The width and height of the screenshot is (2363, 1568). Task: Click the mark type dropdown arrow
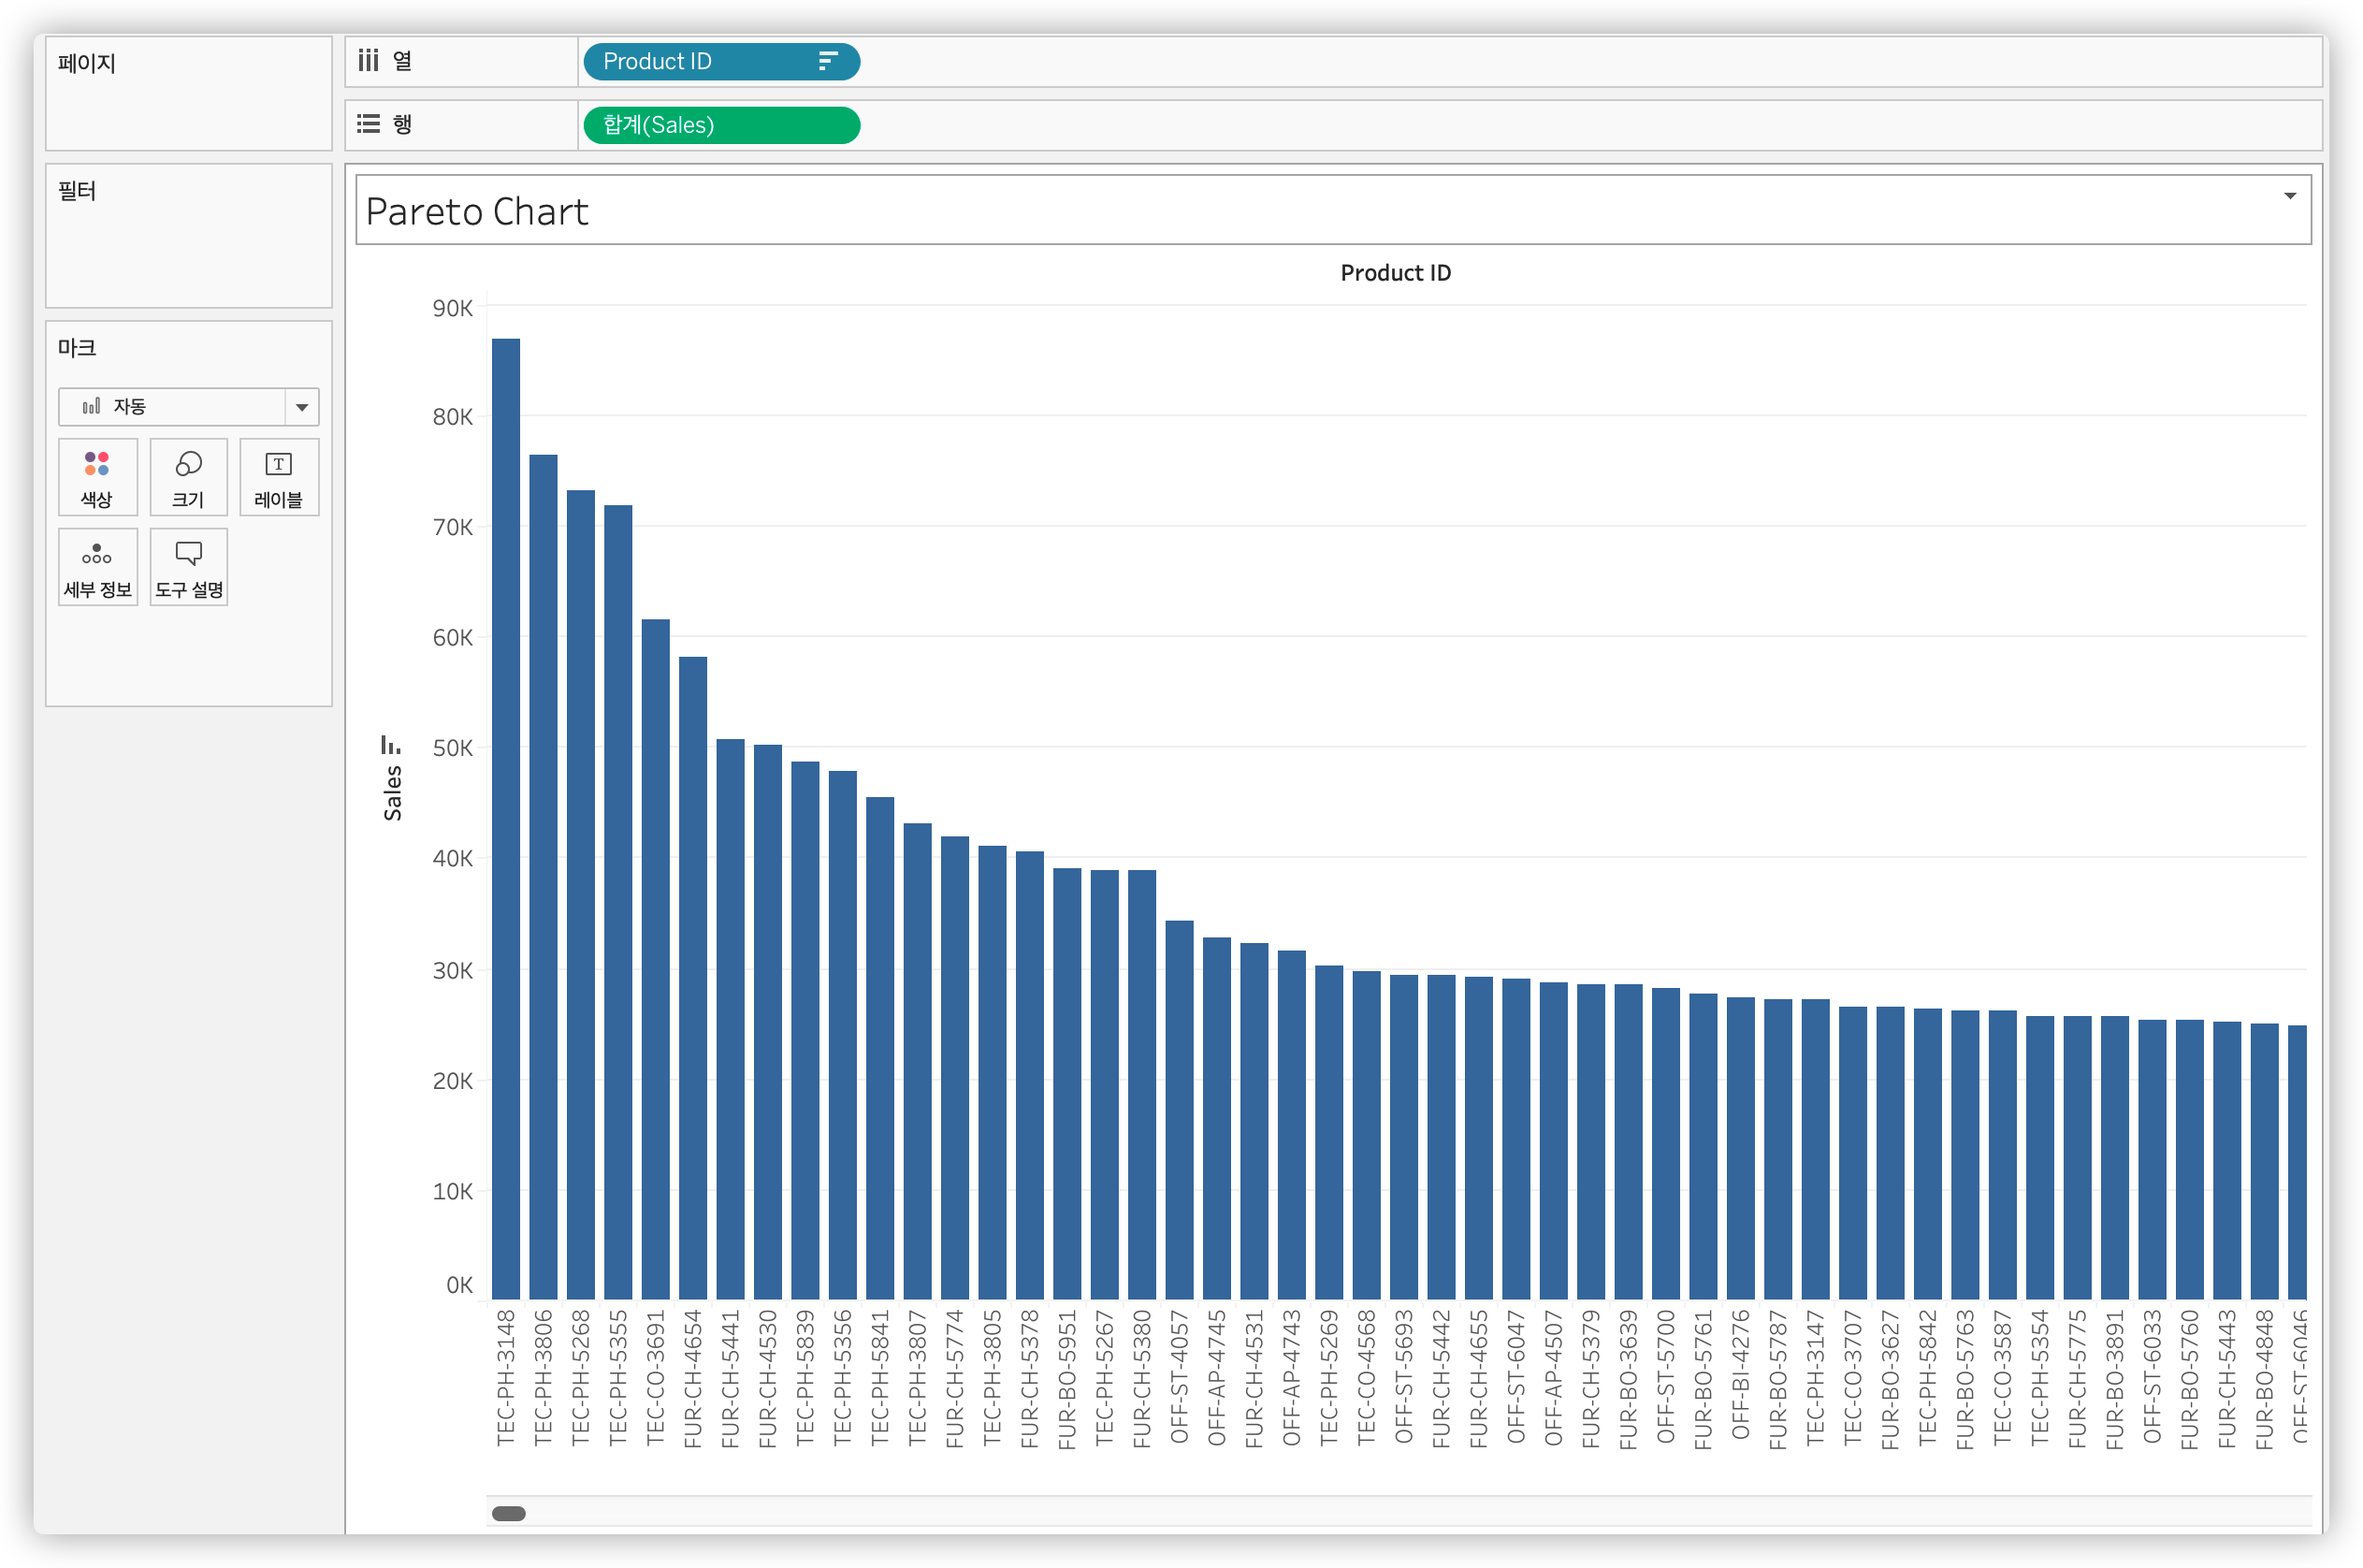click(301, 407)
